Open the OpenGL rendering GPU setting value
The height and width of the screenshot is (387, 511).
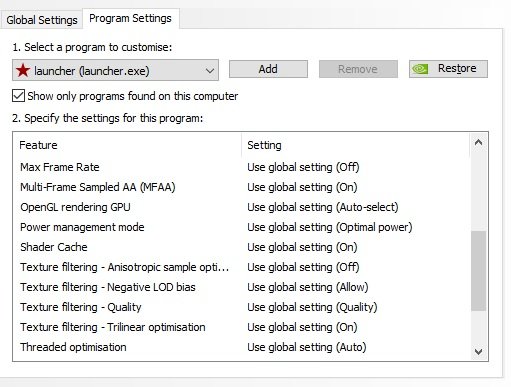tap(323, 207)
